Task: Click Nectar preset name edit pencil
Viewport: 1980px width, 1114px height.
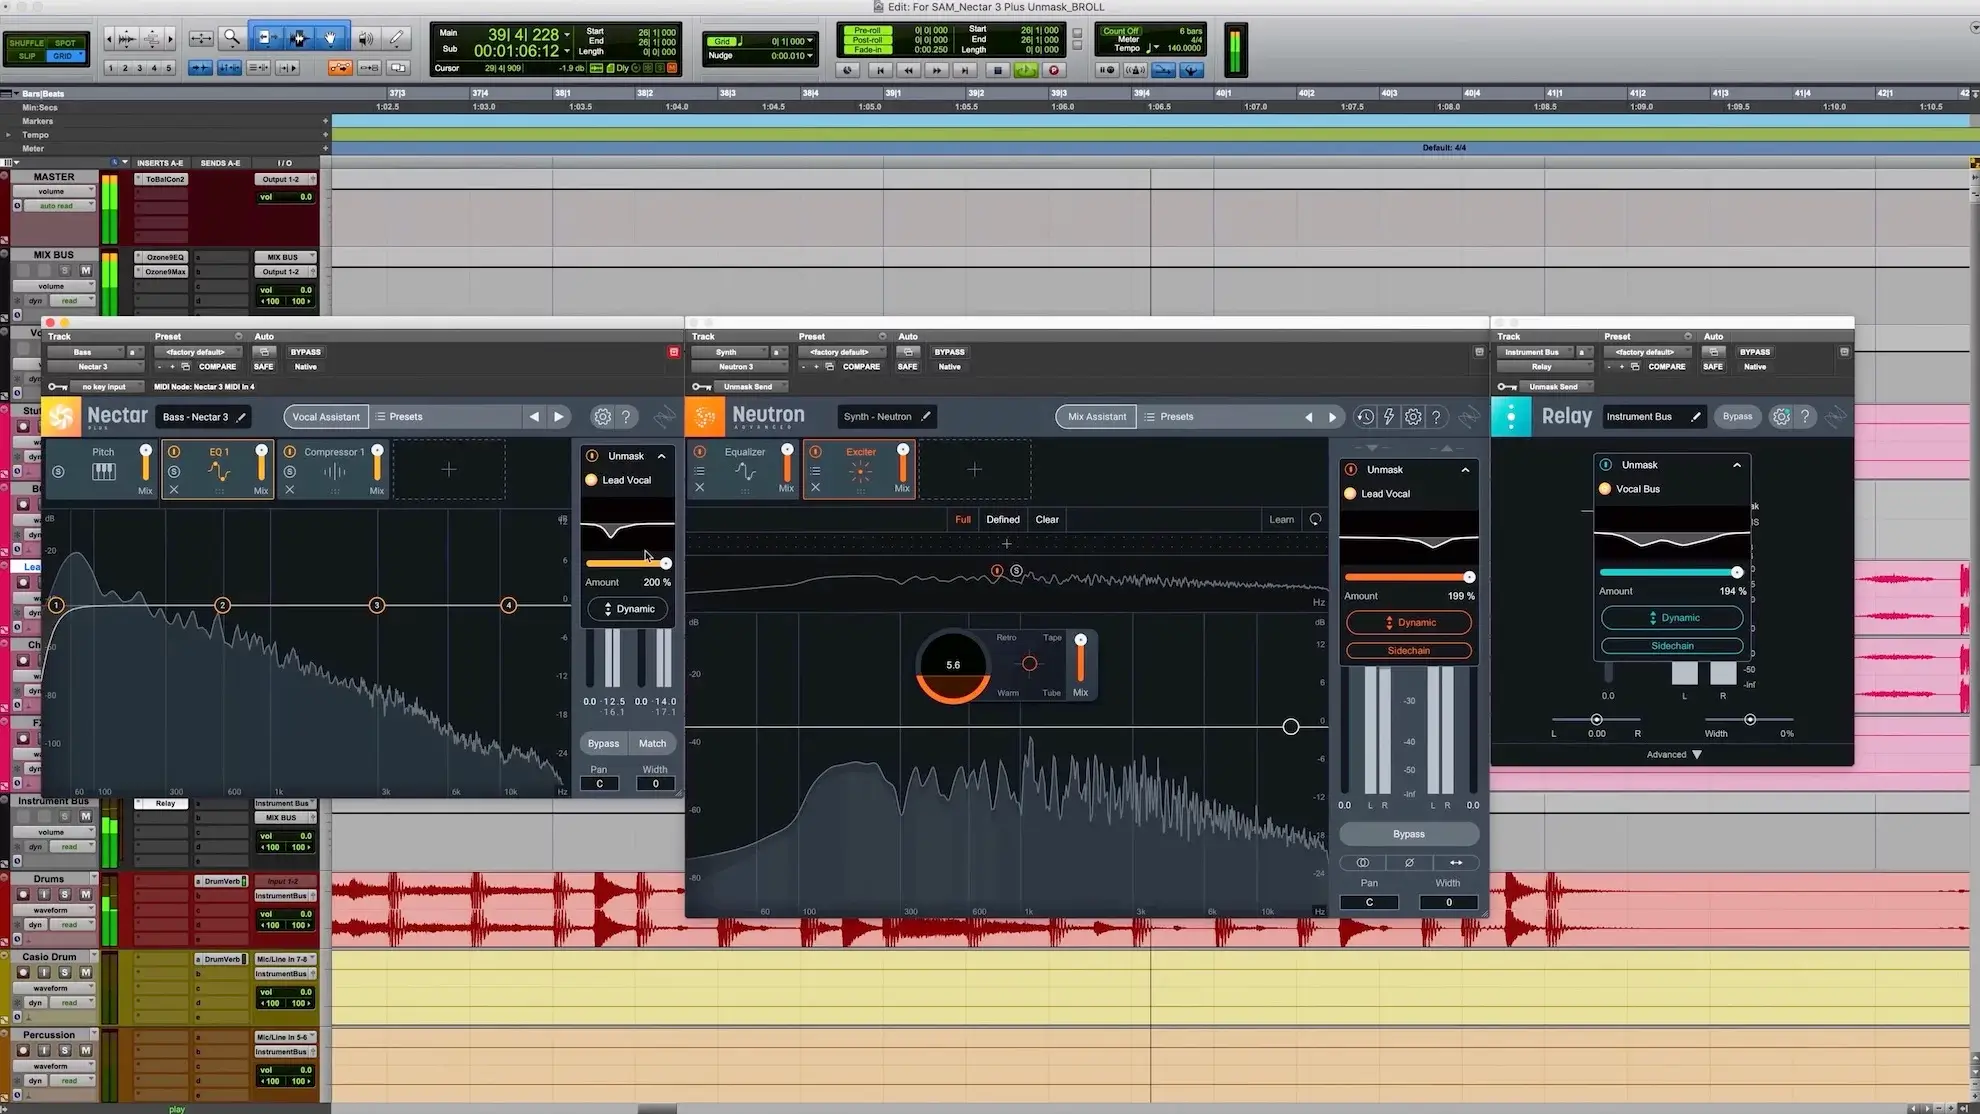Action: click(241, 417)
